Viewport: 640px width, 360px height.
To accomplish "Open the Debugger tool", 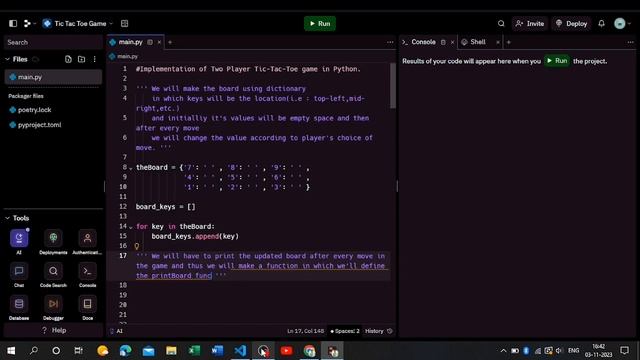I will 53,307.
